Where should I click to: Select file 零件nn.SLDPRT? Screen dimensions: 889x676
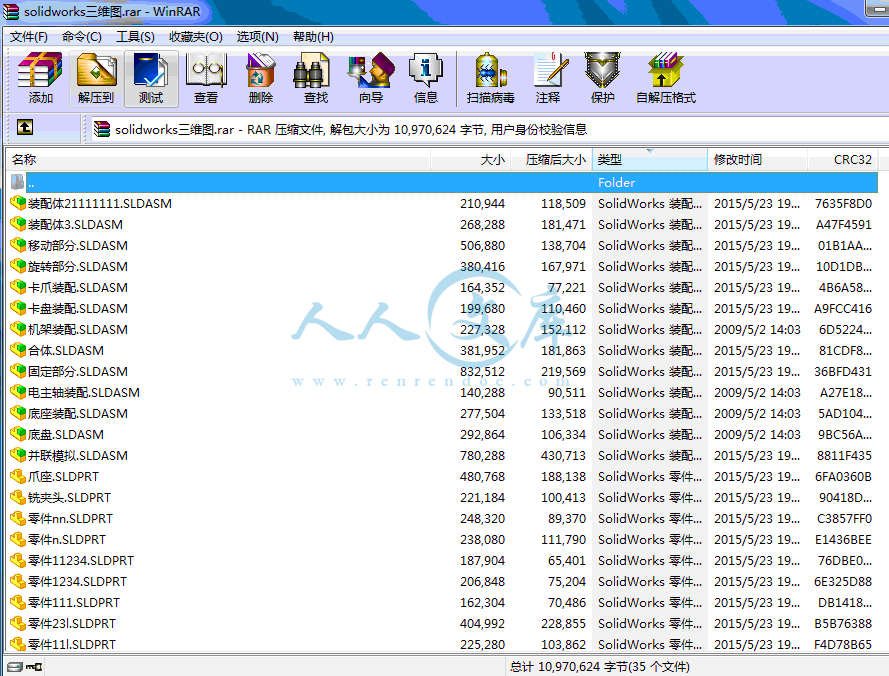[70, 518]
